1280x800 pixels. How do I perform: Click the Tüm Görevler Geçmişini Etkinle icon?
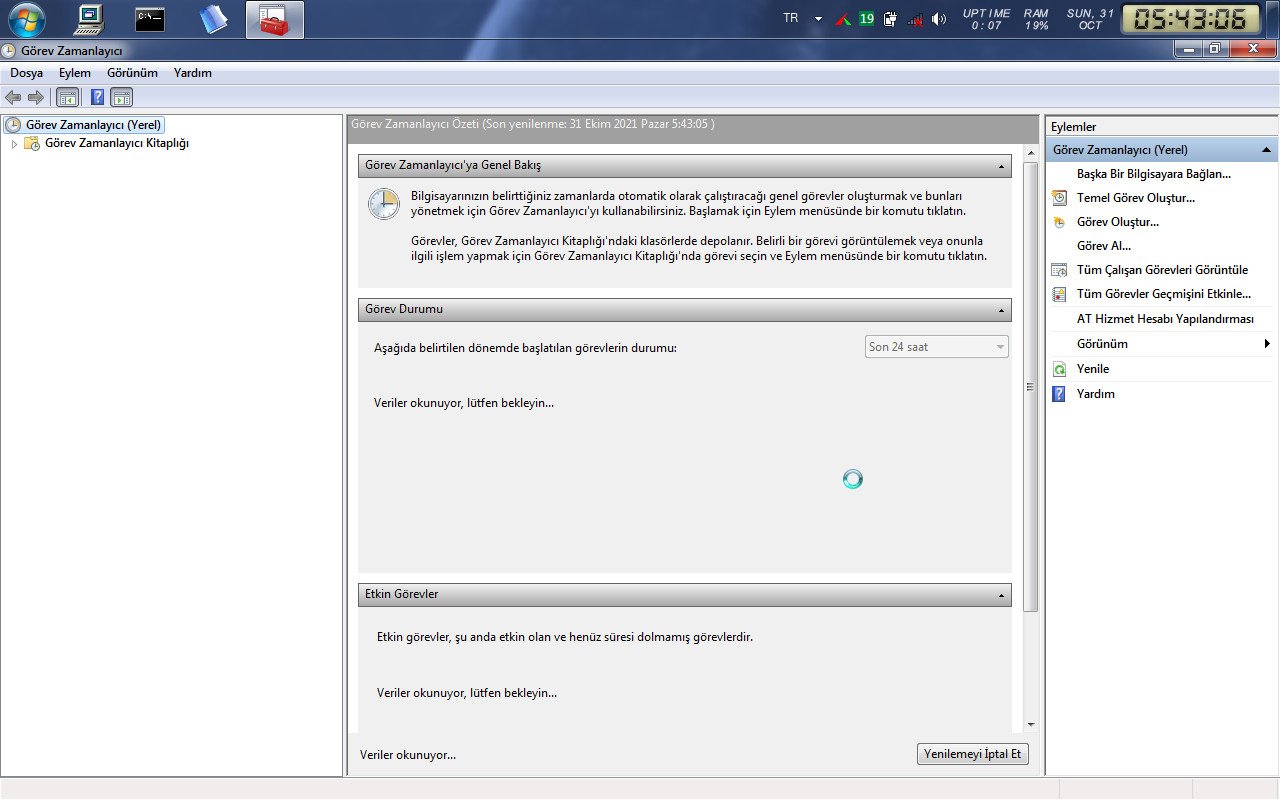(x=1059, y=294)
